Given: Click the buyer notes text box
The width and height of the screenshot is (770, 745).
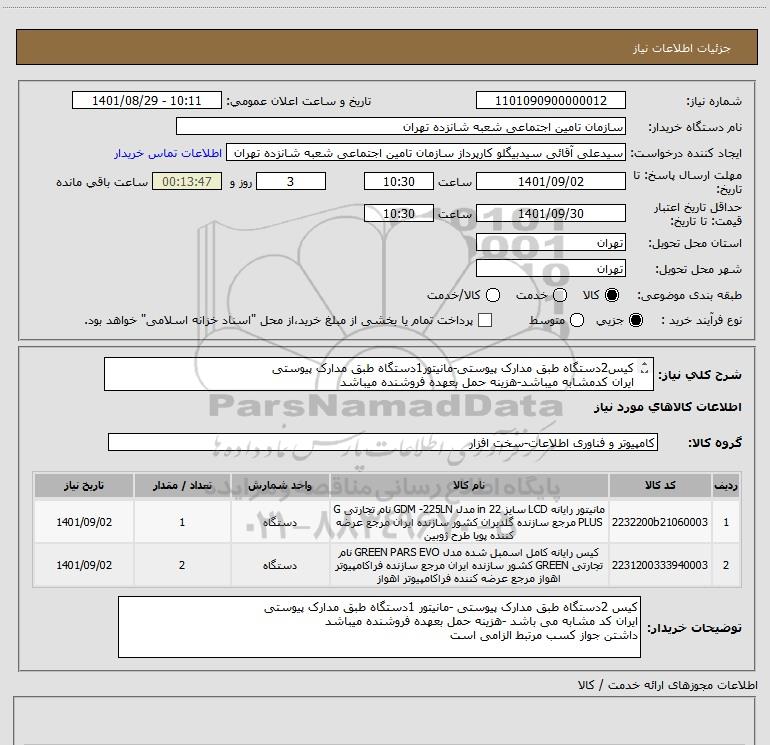Looking at the screenshot, I should click(x=379, y=627).
